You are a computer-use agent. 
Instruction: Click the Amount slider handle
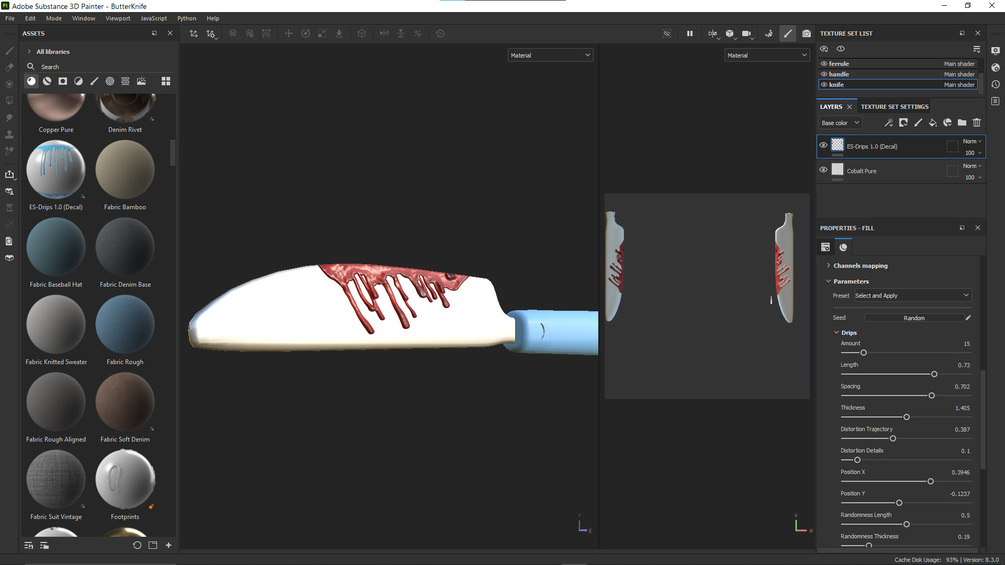click(x=863, y=352)
